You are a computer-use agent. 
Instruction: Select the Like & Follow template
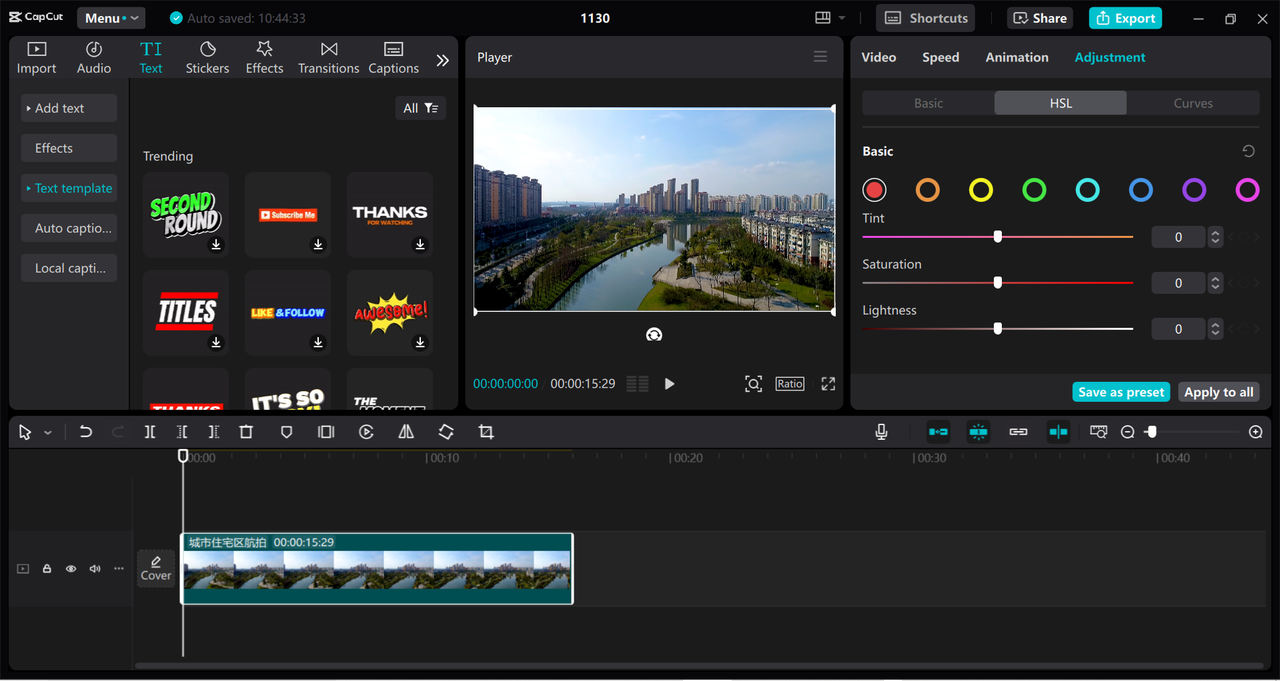pos(288,313)
